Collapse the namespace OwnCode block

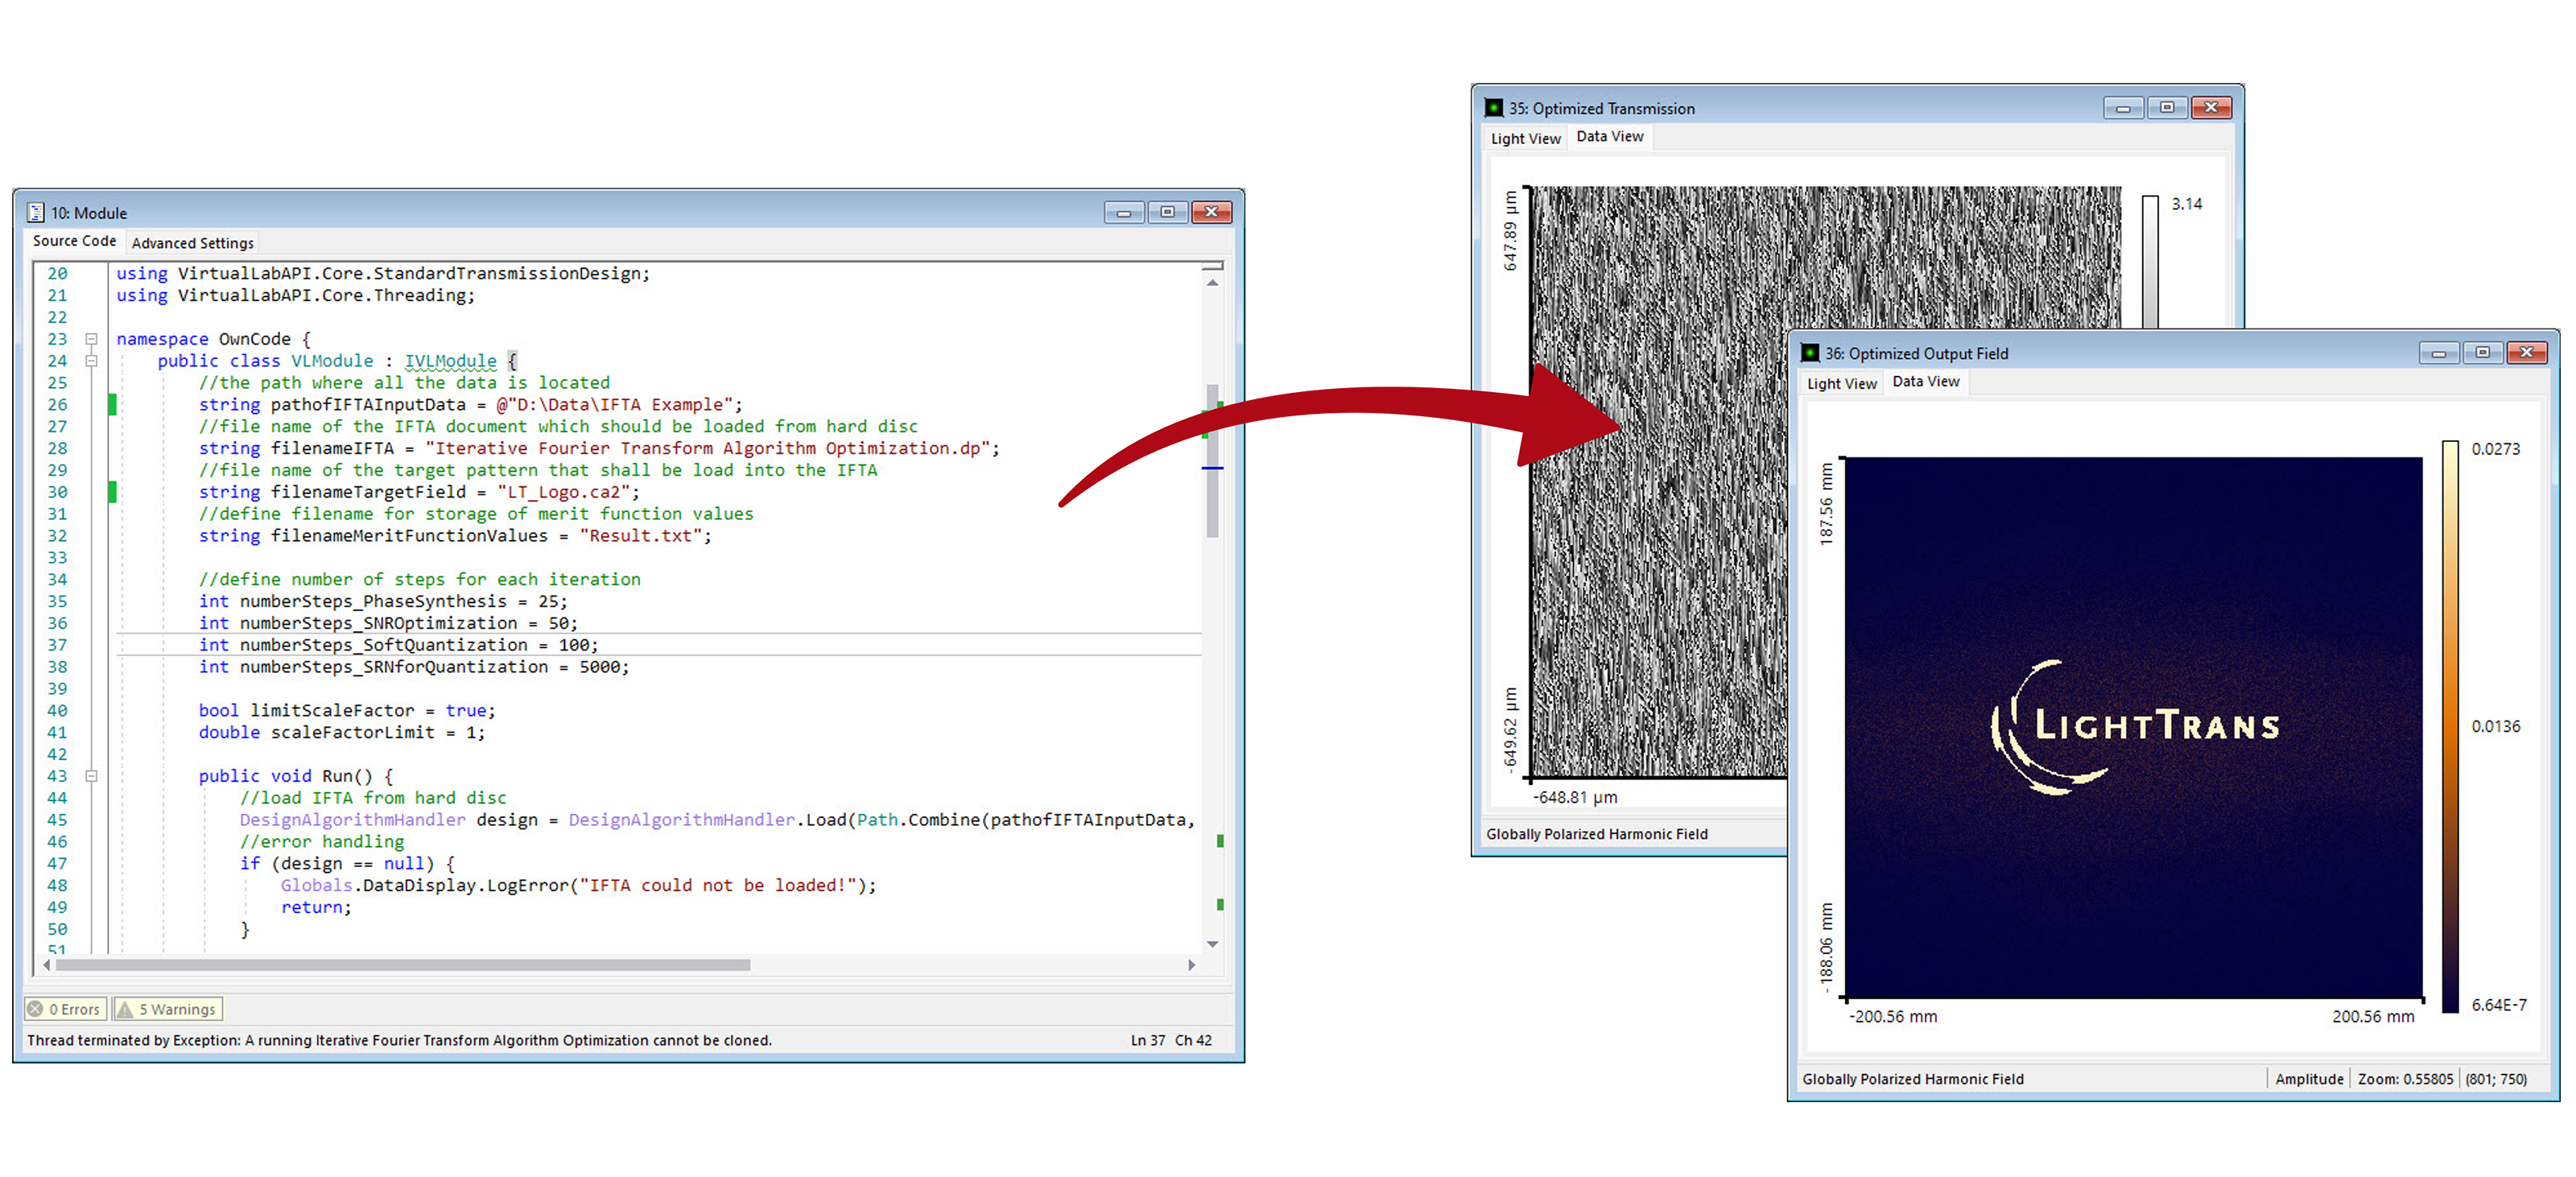[91, 339]
